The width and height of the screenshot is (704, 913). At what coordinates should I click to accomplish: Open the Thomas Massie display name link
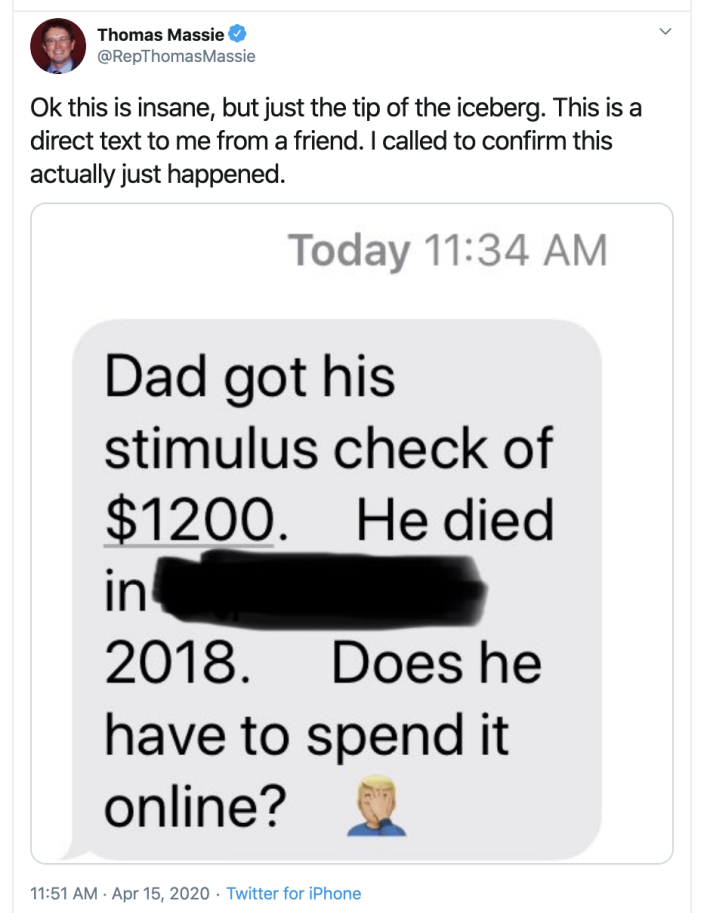pyautogui.click(x=160, y=35)
